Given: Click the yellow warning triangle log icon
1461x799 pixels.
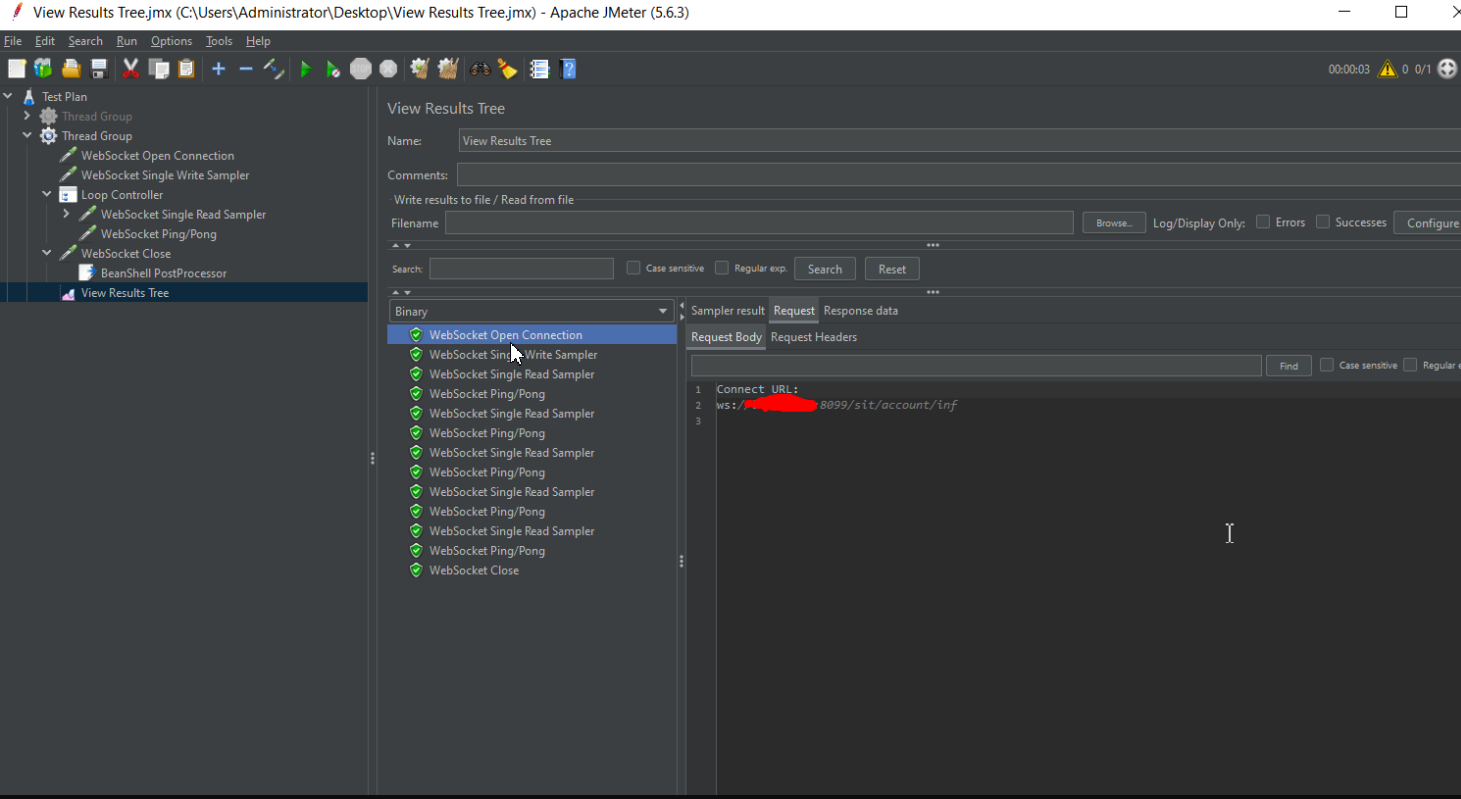Looking at the screenshot, I should pos(1387,69).
